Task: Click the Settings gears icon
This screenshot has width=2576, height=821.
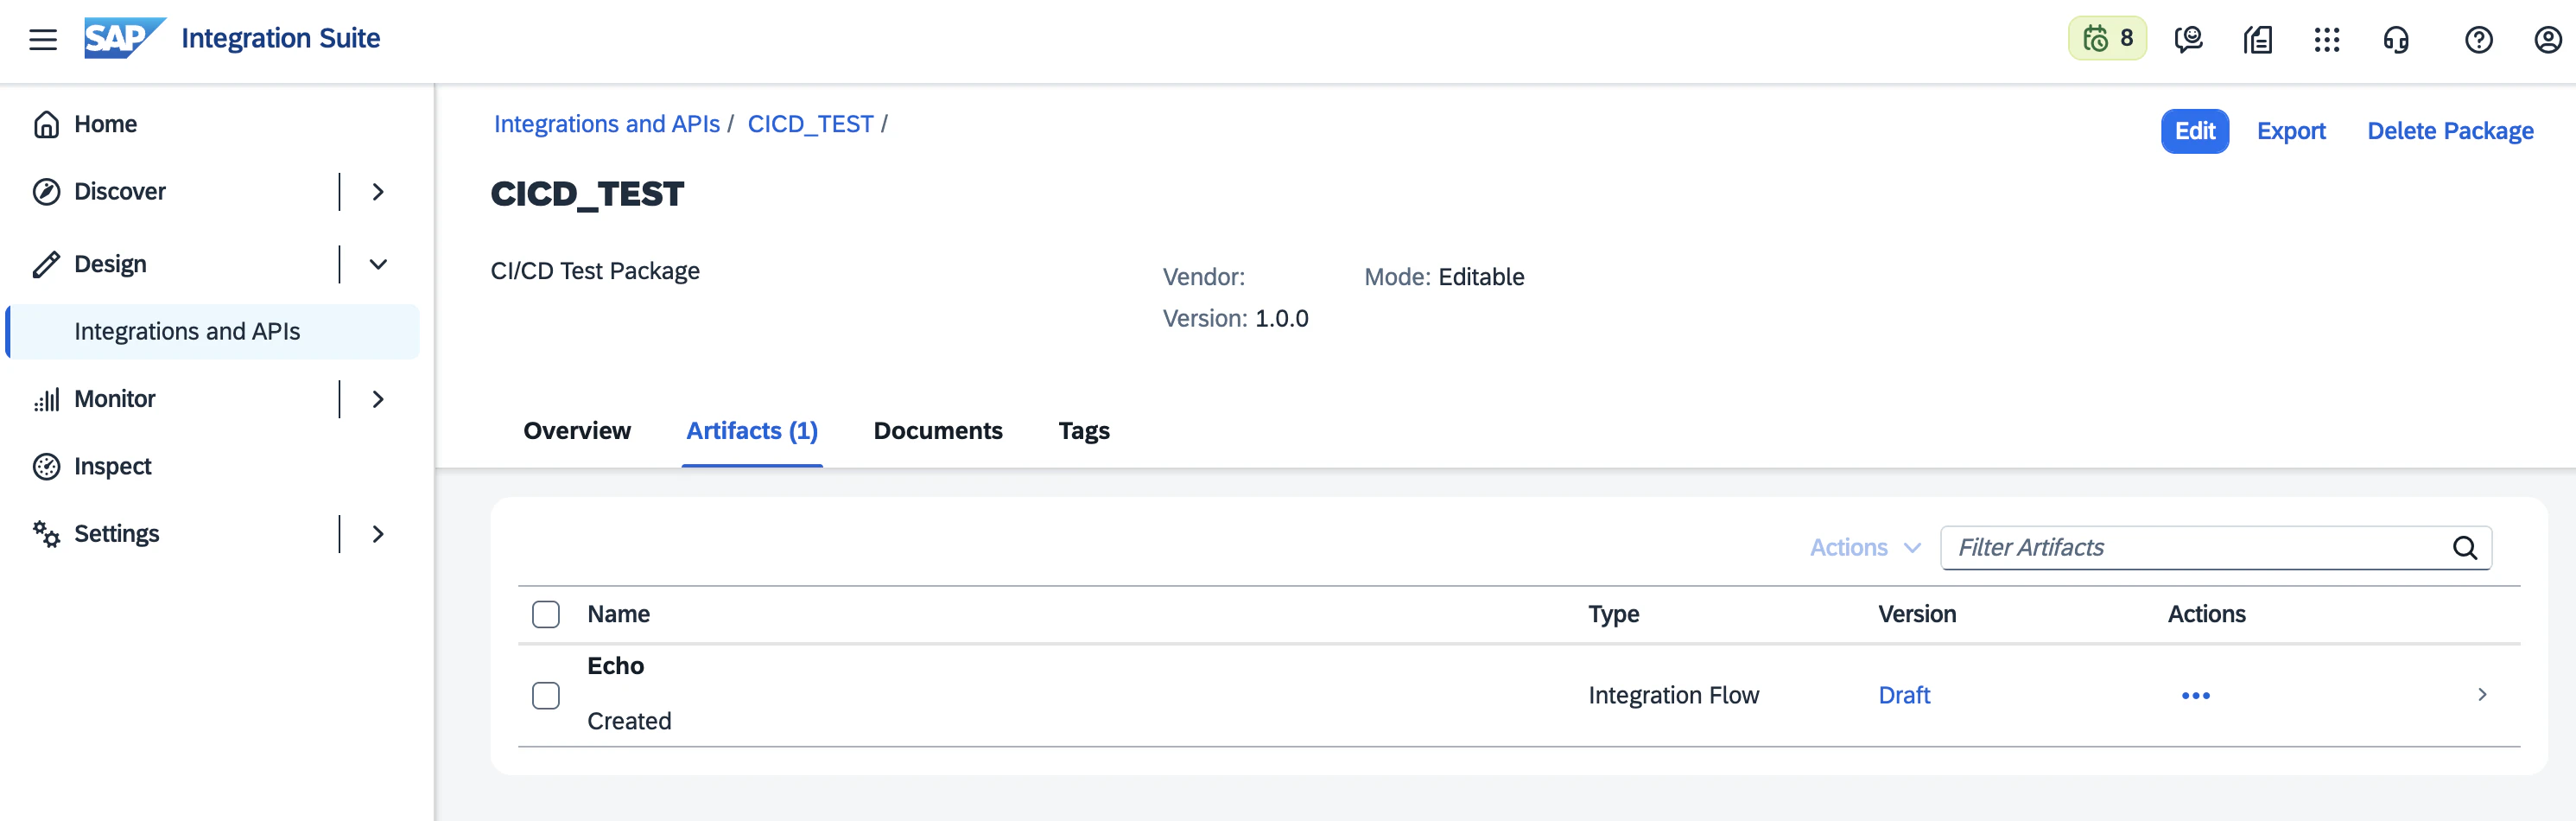Action: tap(46, 534)
